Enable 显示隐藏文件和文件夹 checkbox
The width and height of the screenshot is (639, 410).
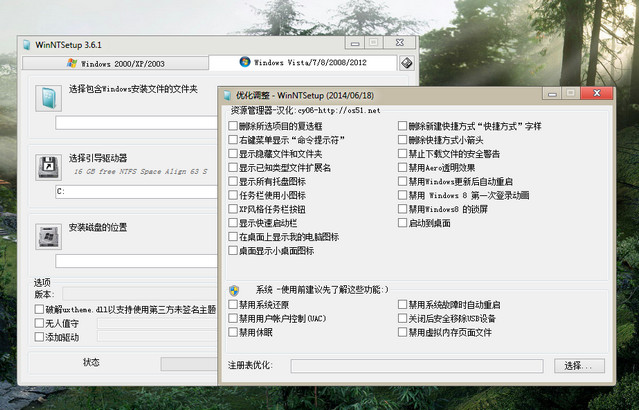[x=234, y=154]
